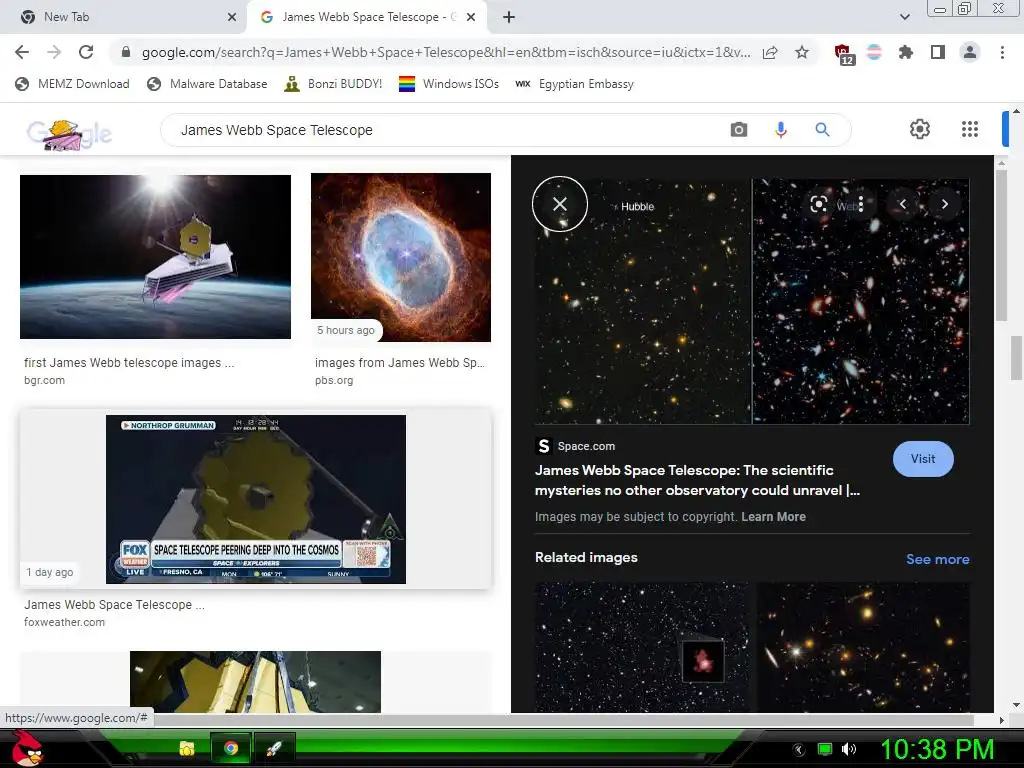Open the pbs.org nebula thumbnail
The width and height of the screenshot is (1024, 768).
tap(401, 257)
